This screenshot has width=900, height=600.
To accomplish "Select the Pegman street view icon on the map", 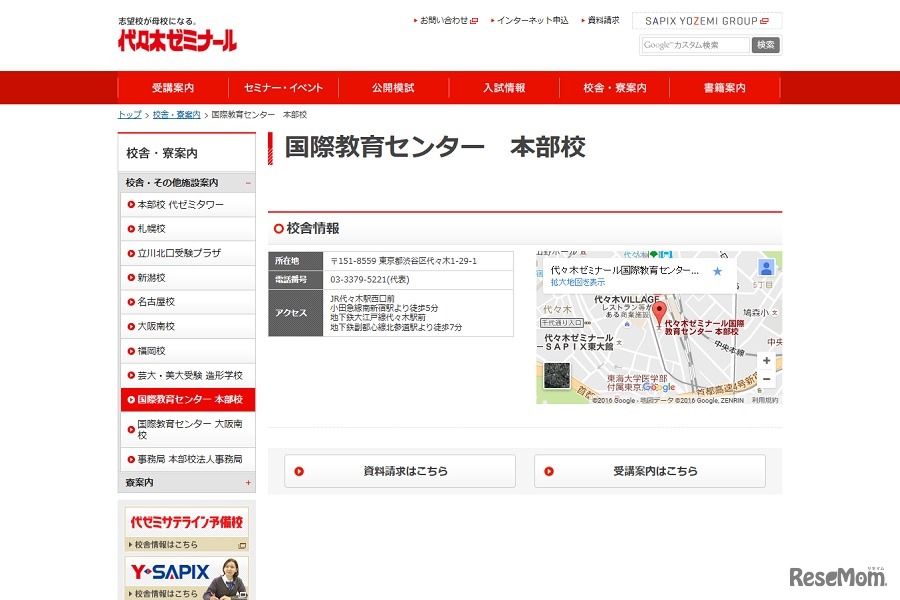I will click(765, 268).
